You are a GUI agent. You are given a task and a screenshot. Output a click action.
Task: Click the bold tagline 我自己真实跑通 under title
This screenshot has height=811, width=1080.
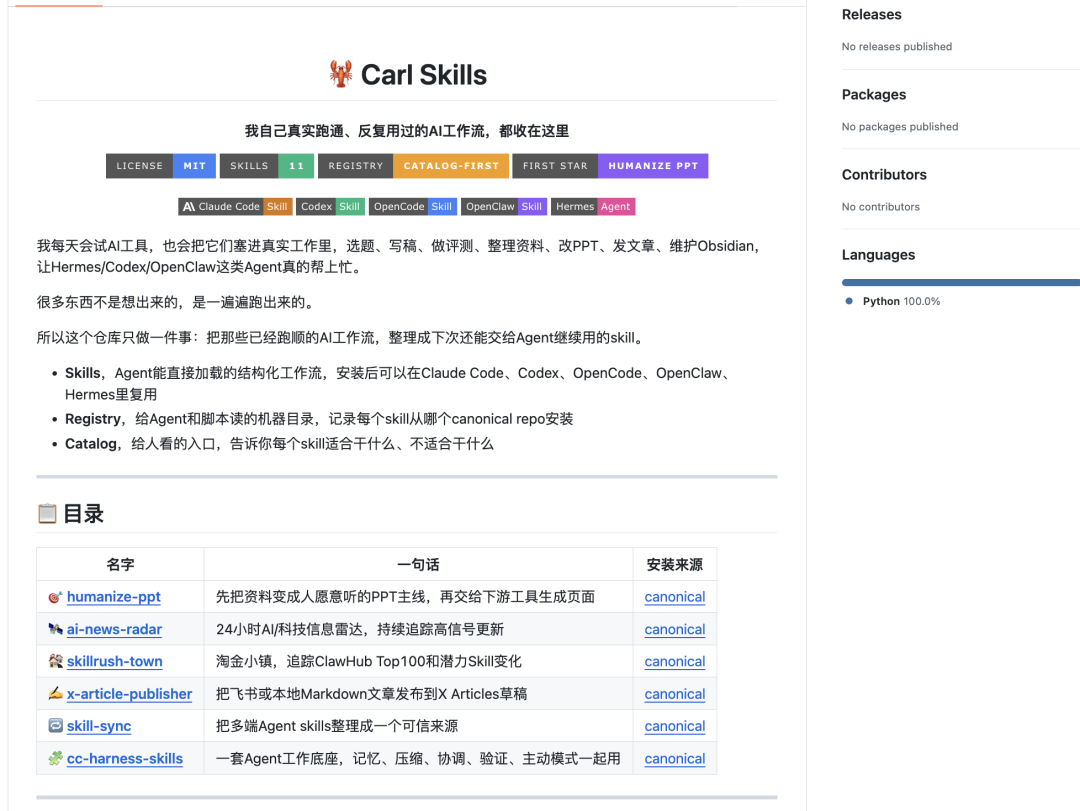[x=406, y=131]
